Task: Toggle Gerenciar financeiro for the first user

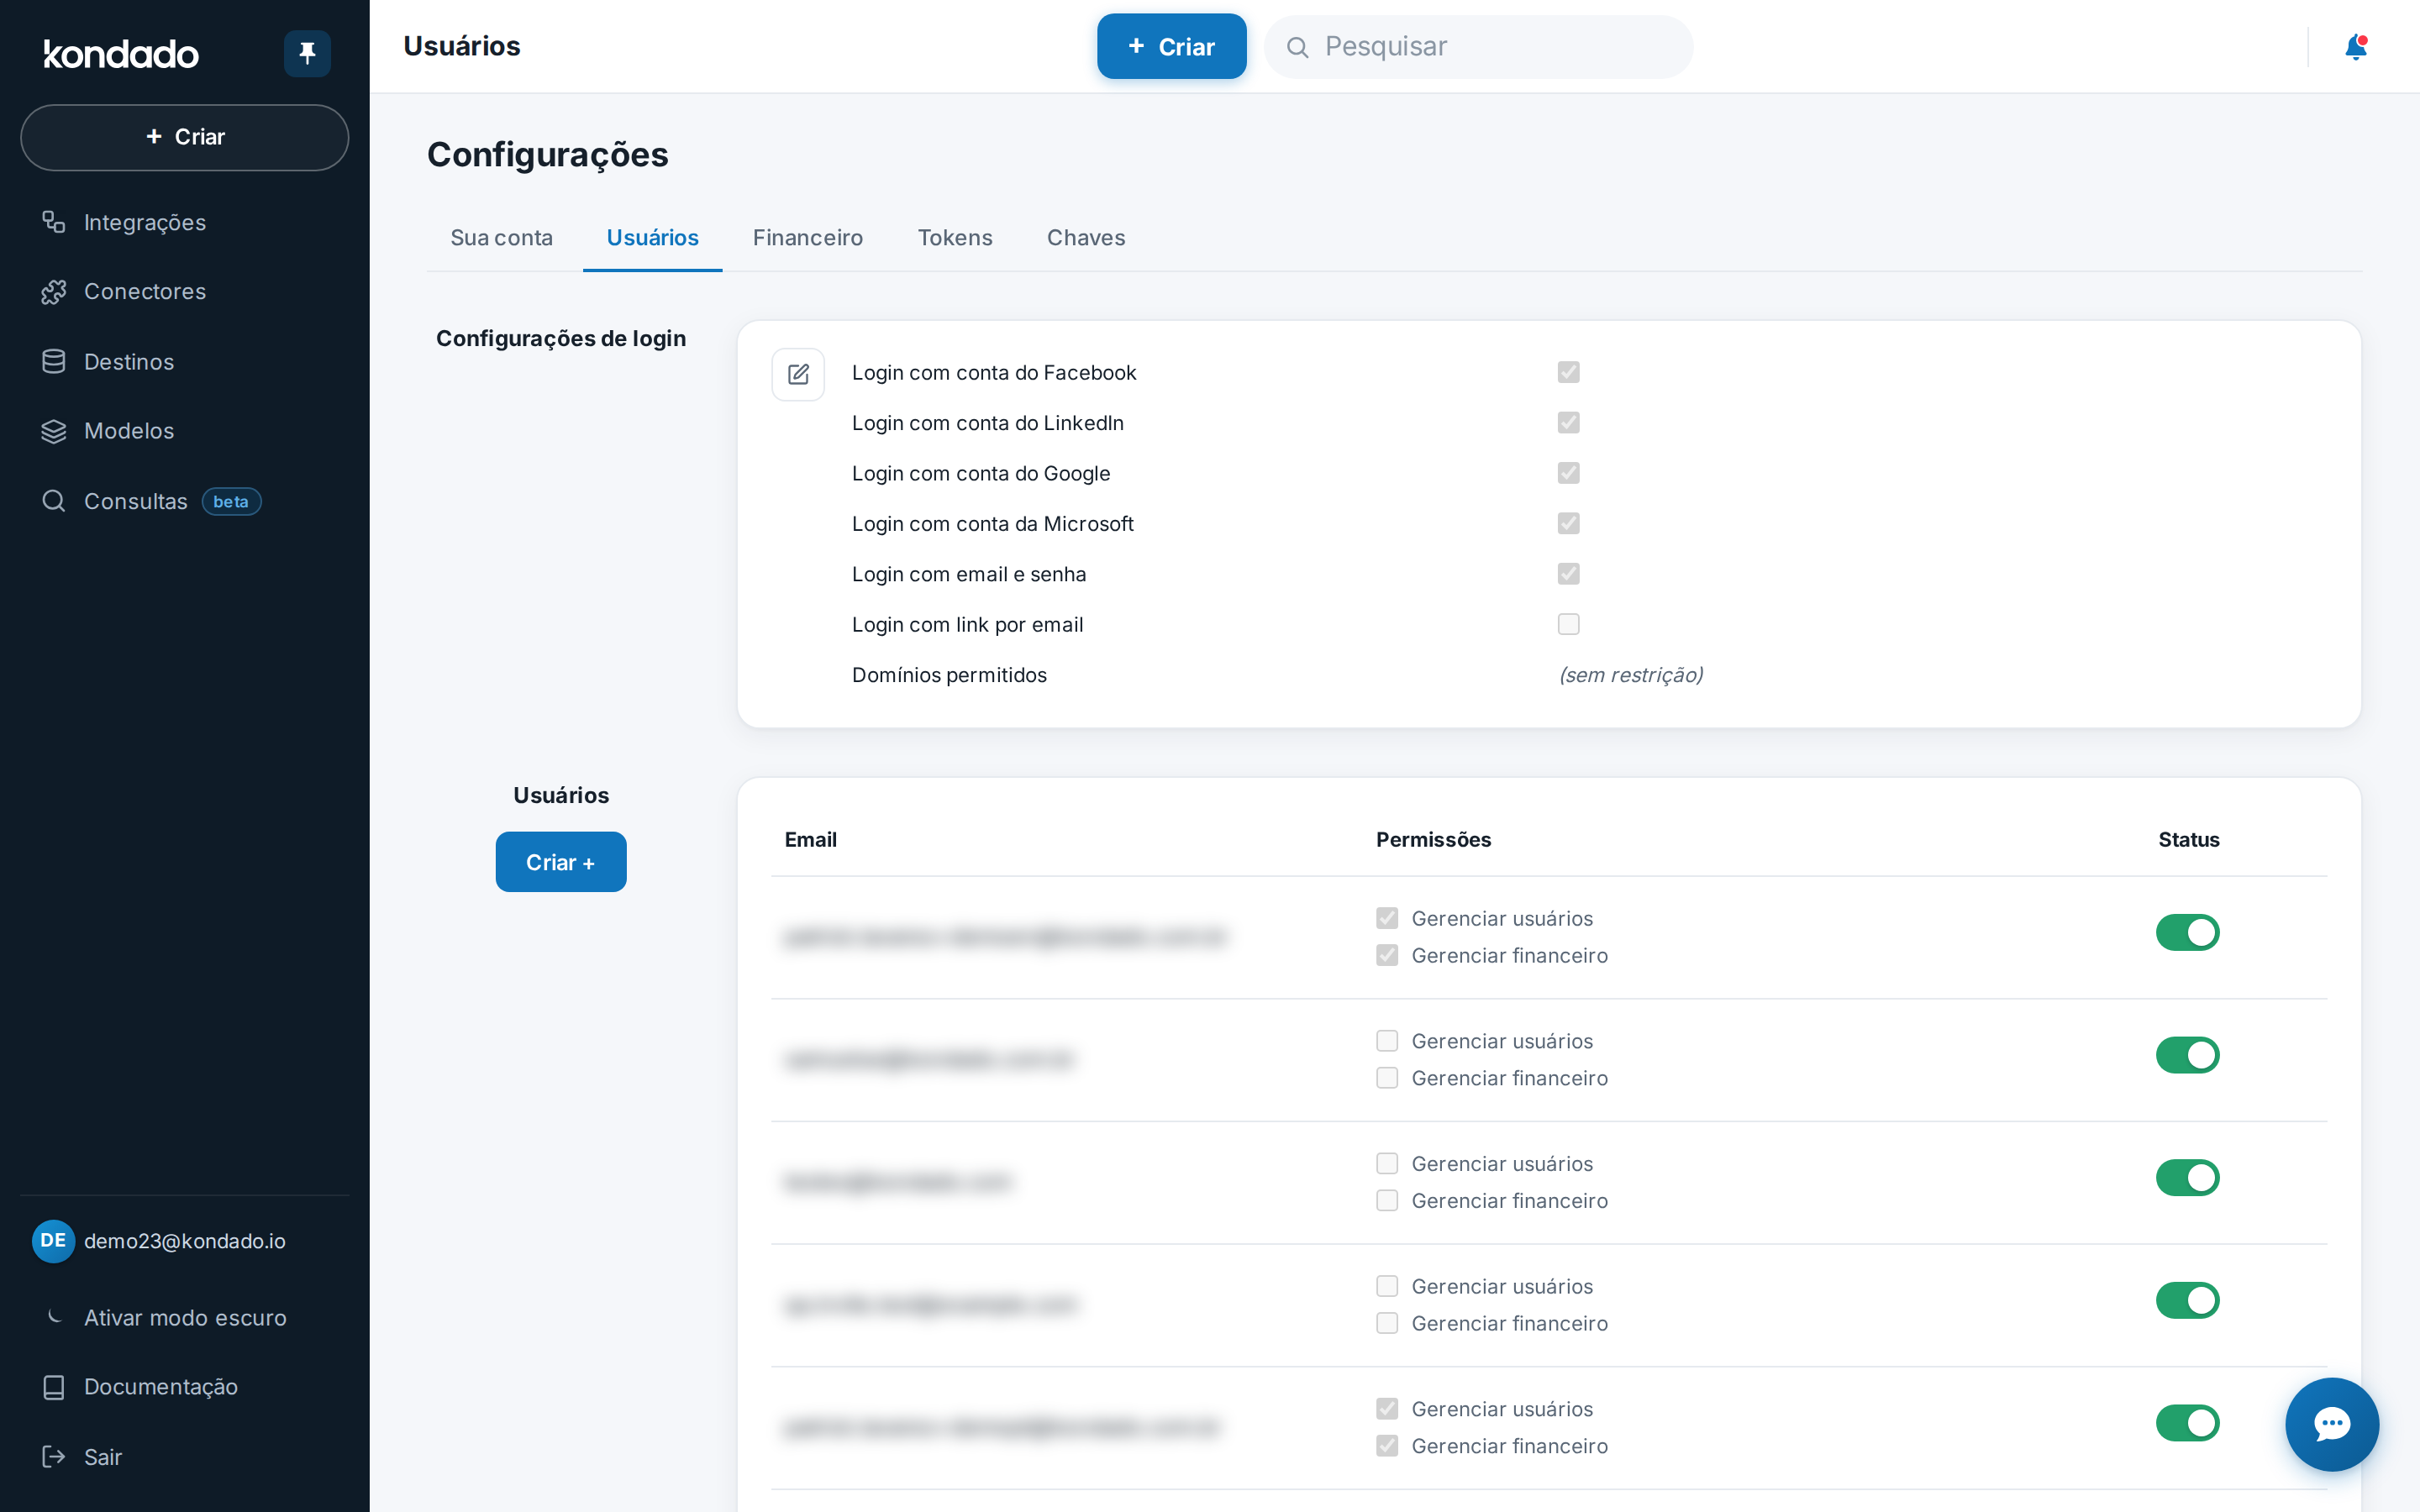Action: point(1387,955)
